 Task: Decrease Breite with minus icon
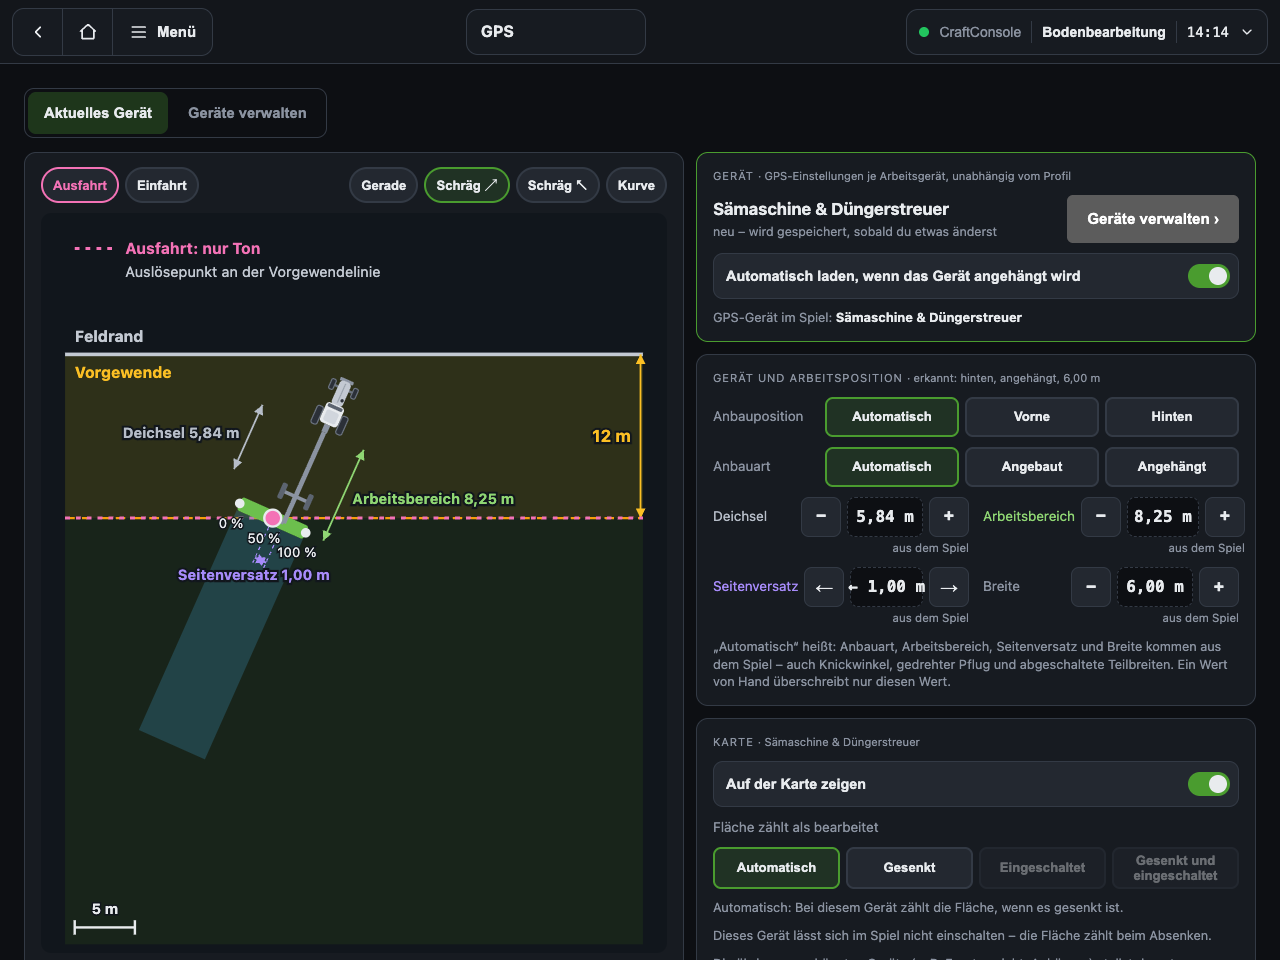pyautogui.click(x=1091, y=587)
